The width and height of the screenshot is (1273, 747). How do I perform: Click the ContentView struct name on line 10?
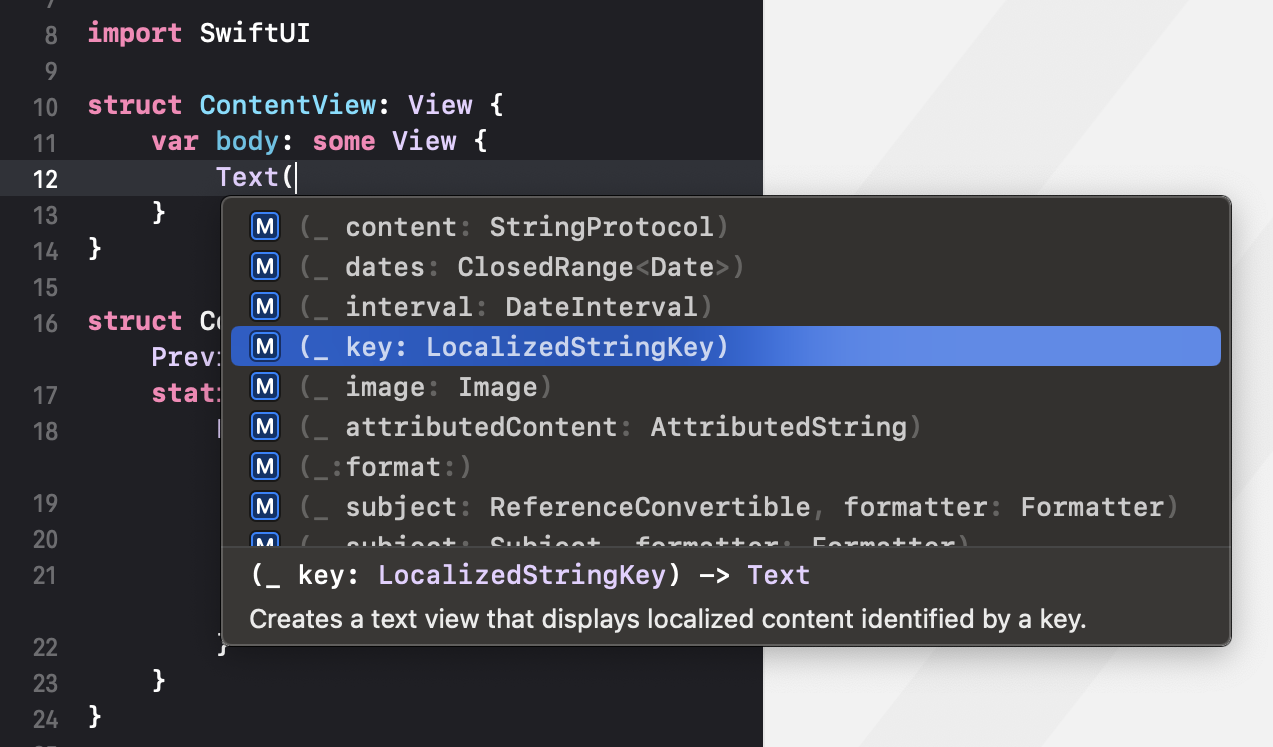tap(287, 106)
